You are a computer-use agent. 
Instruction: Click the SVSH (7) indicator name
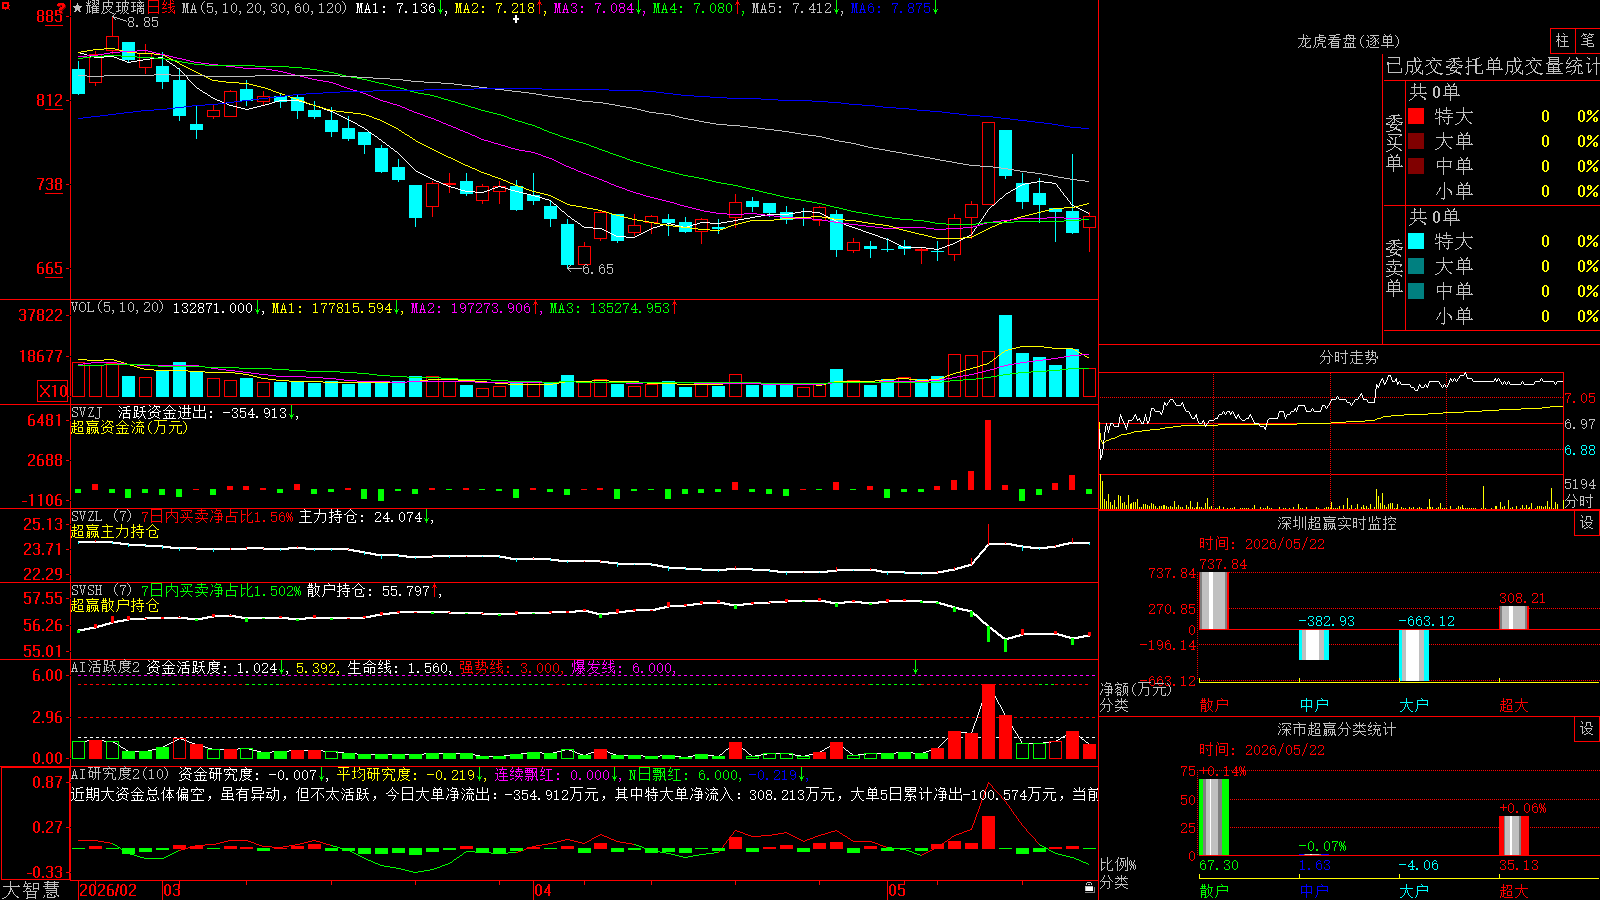click(101, 591)
